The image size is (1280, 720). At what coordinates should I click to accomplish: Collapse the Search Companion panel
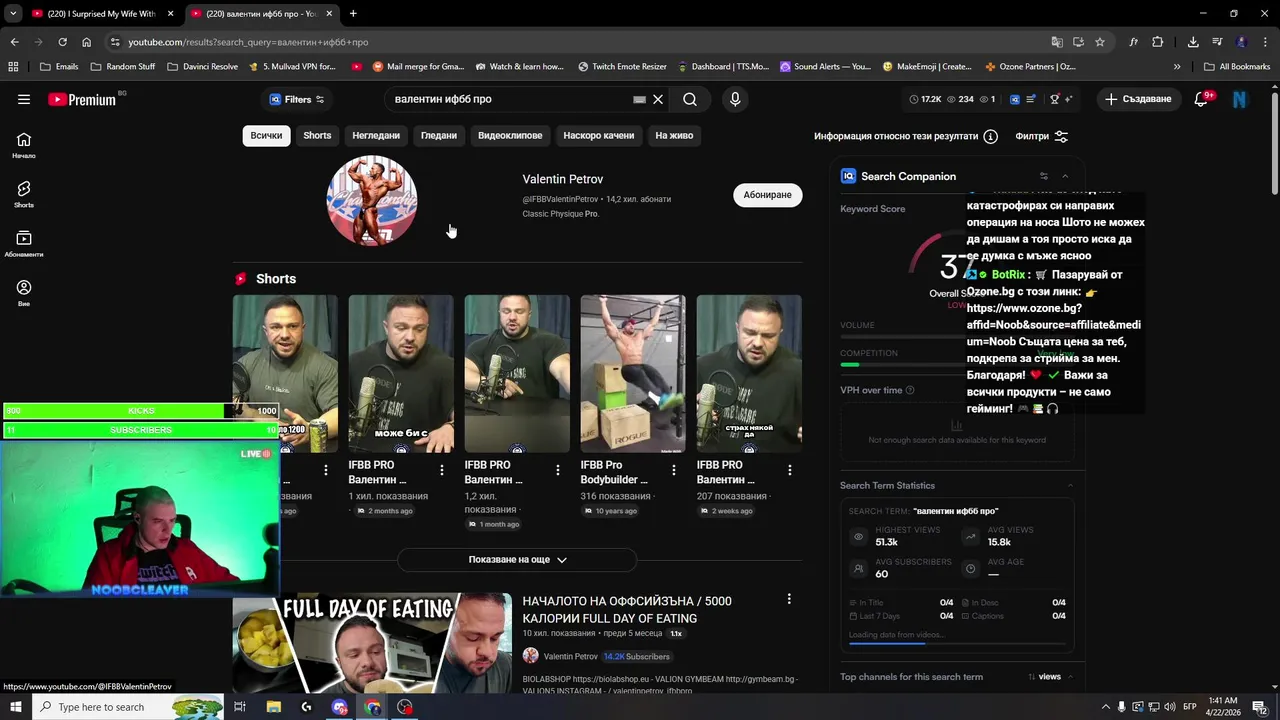tap(1065, 176)
